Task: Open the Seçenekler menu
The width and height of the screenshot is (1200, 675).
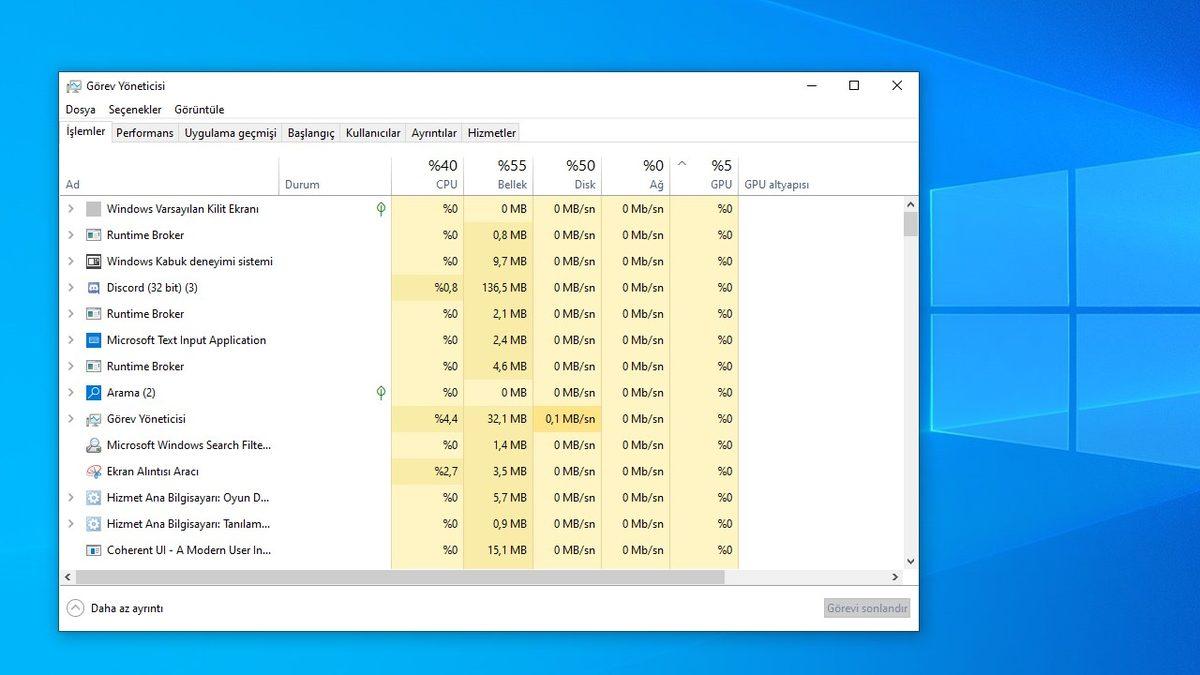Action: (135, 109)
